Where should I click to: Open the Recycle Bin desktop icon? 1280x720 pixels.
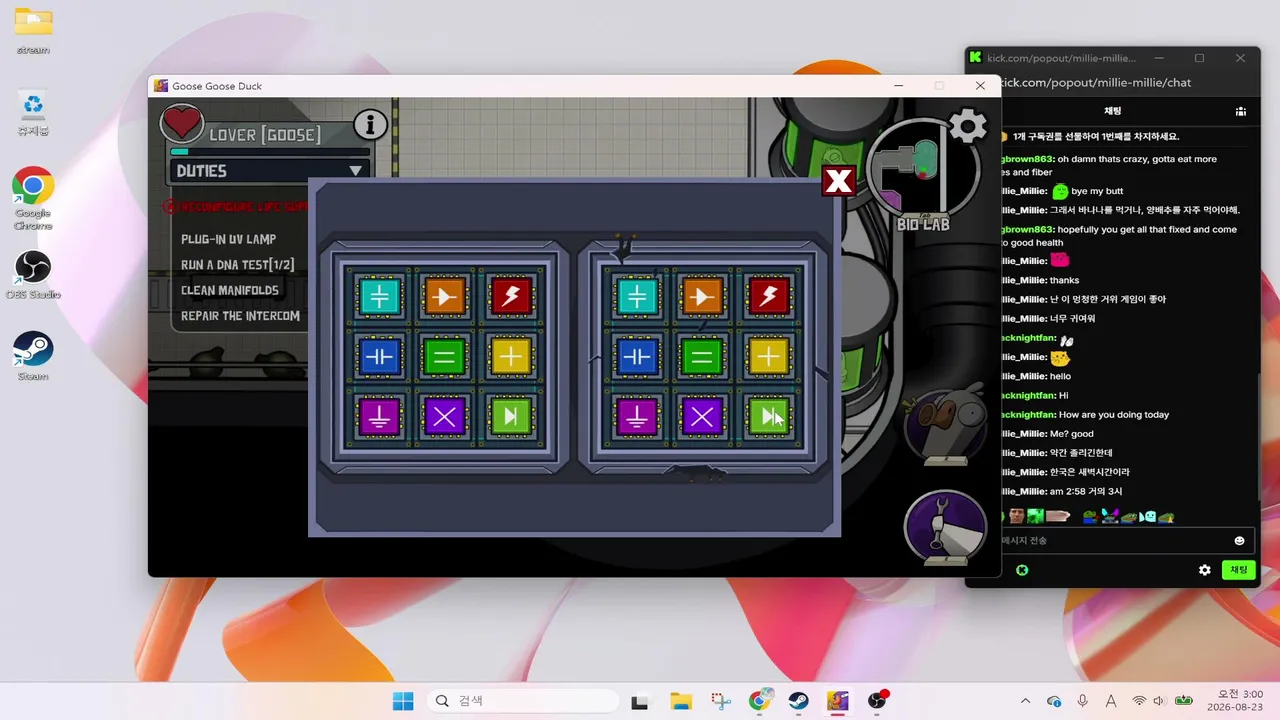[x=33, y=112]
